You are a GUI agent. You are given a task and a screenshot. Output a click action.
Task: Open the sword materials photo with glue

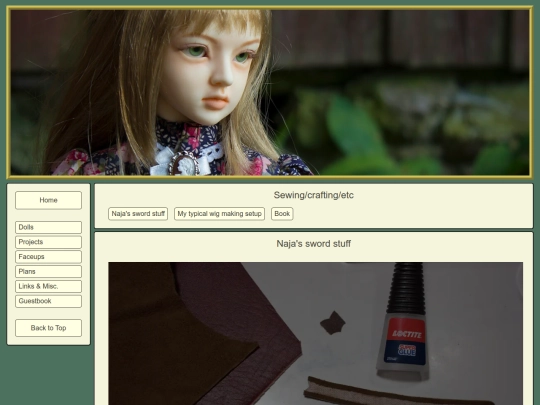pyautogui.click(x=315, y=333)
